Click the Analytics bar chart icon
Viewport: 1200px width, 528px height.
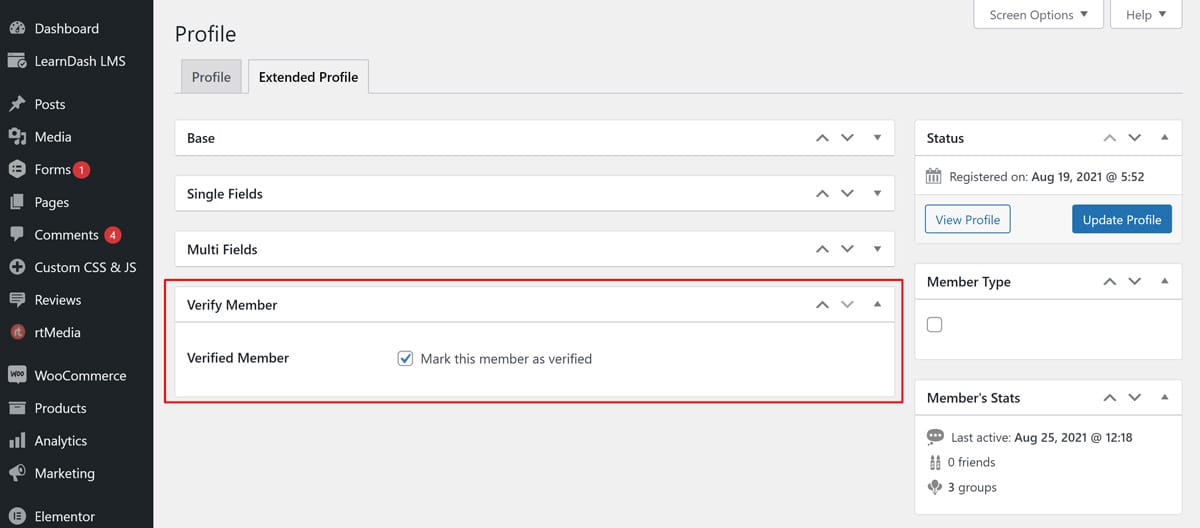[17, 441]
